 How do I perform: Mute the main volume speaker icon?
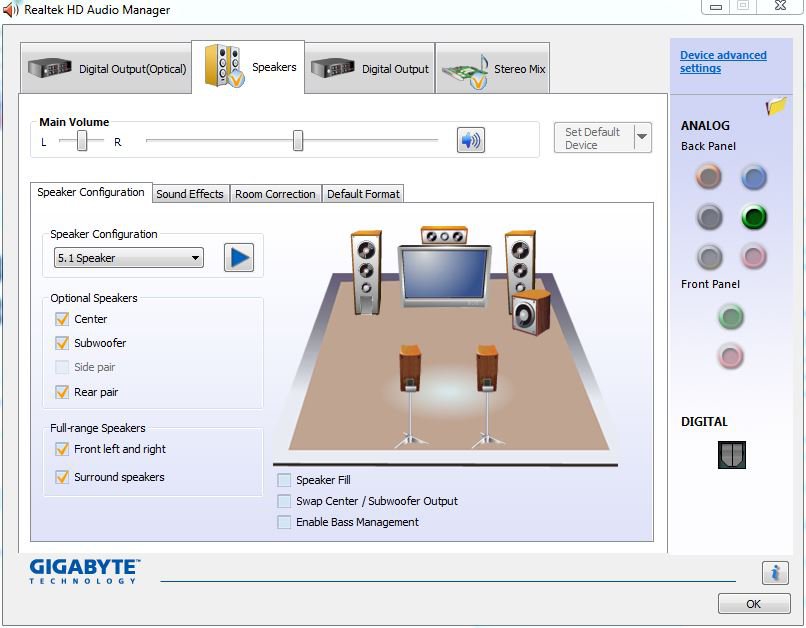click(469, 139)
